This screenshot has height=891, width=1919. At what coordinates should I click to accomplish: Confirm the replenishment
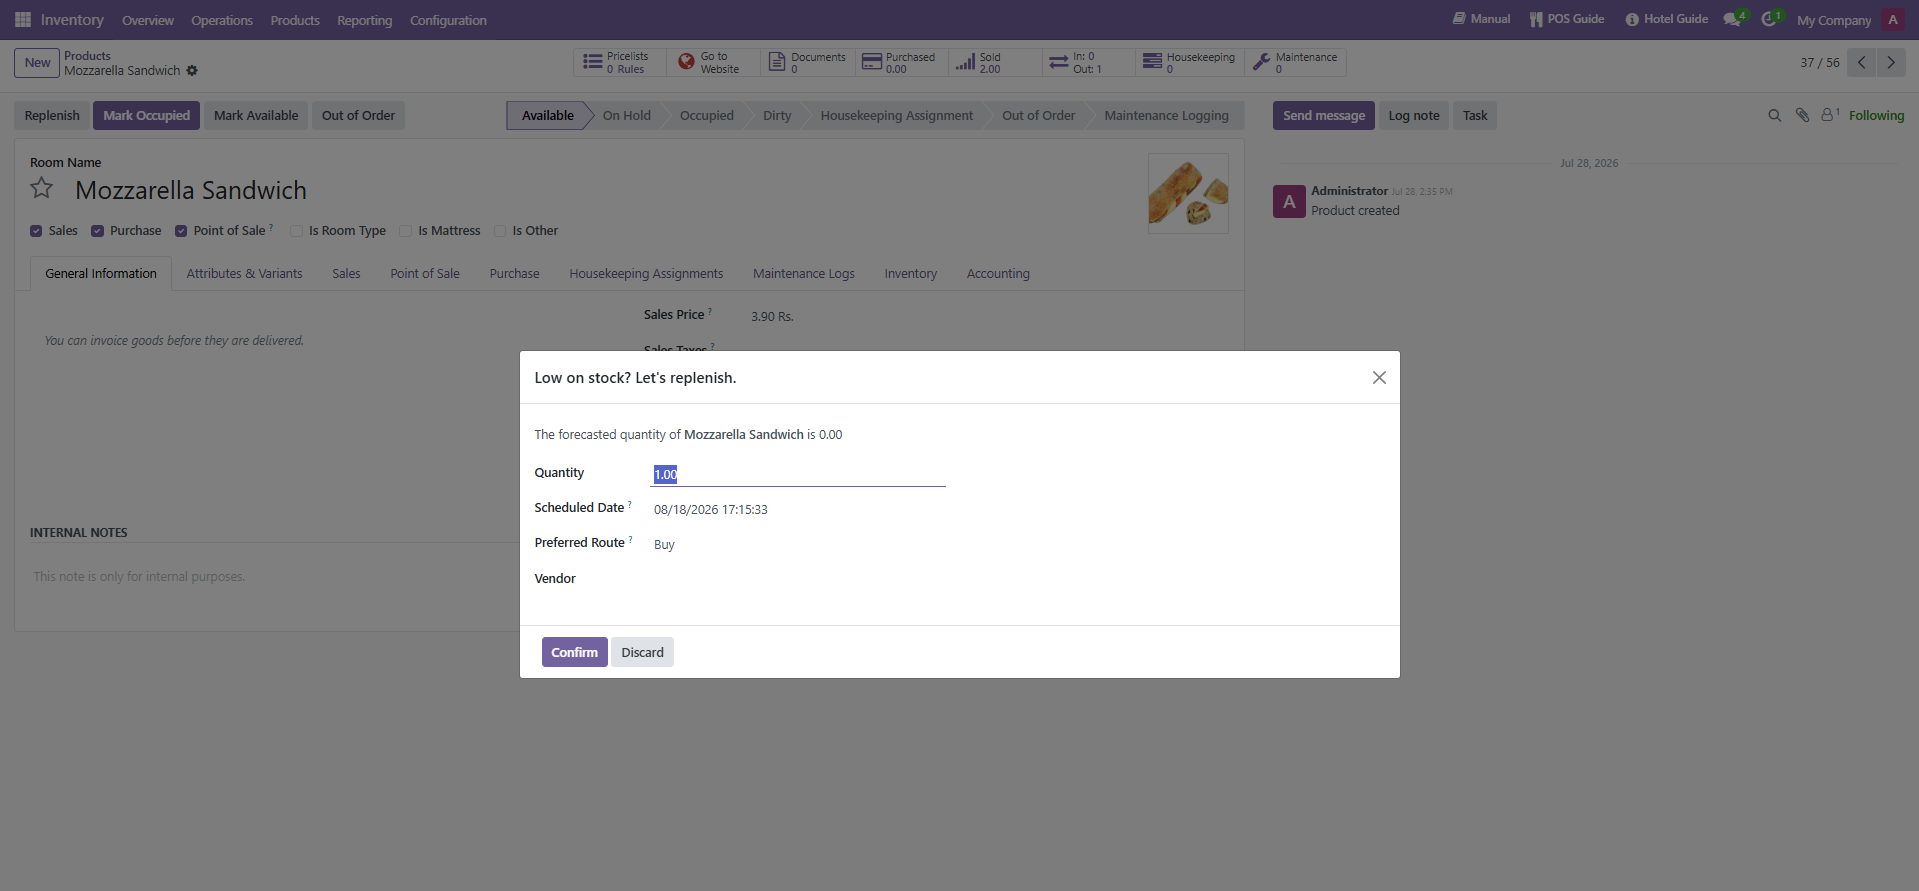(574, 652)
